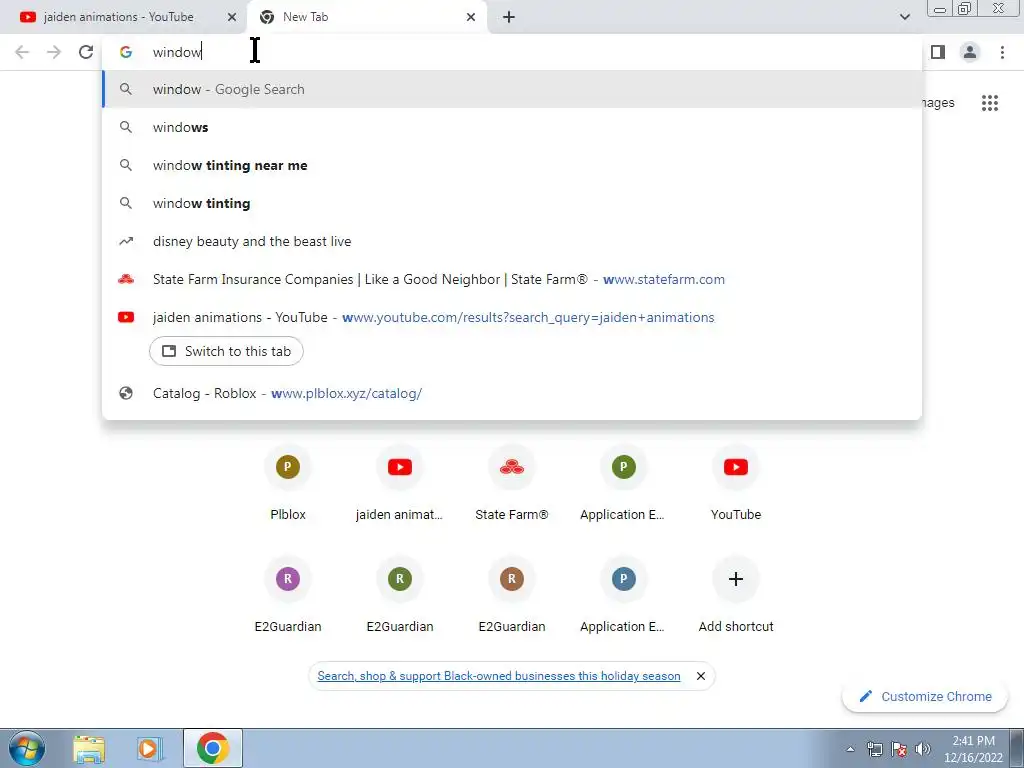Click the Google G icon in address bar
This screenshot has height=768, width=1024.
(x=126, y=52)
